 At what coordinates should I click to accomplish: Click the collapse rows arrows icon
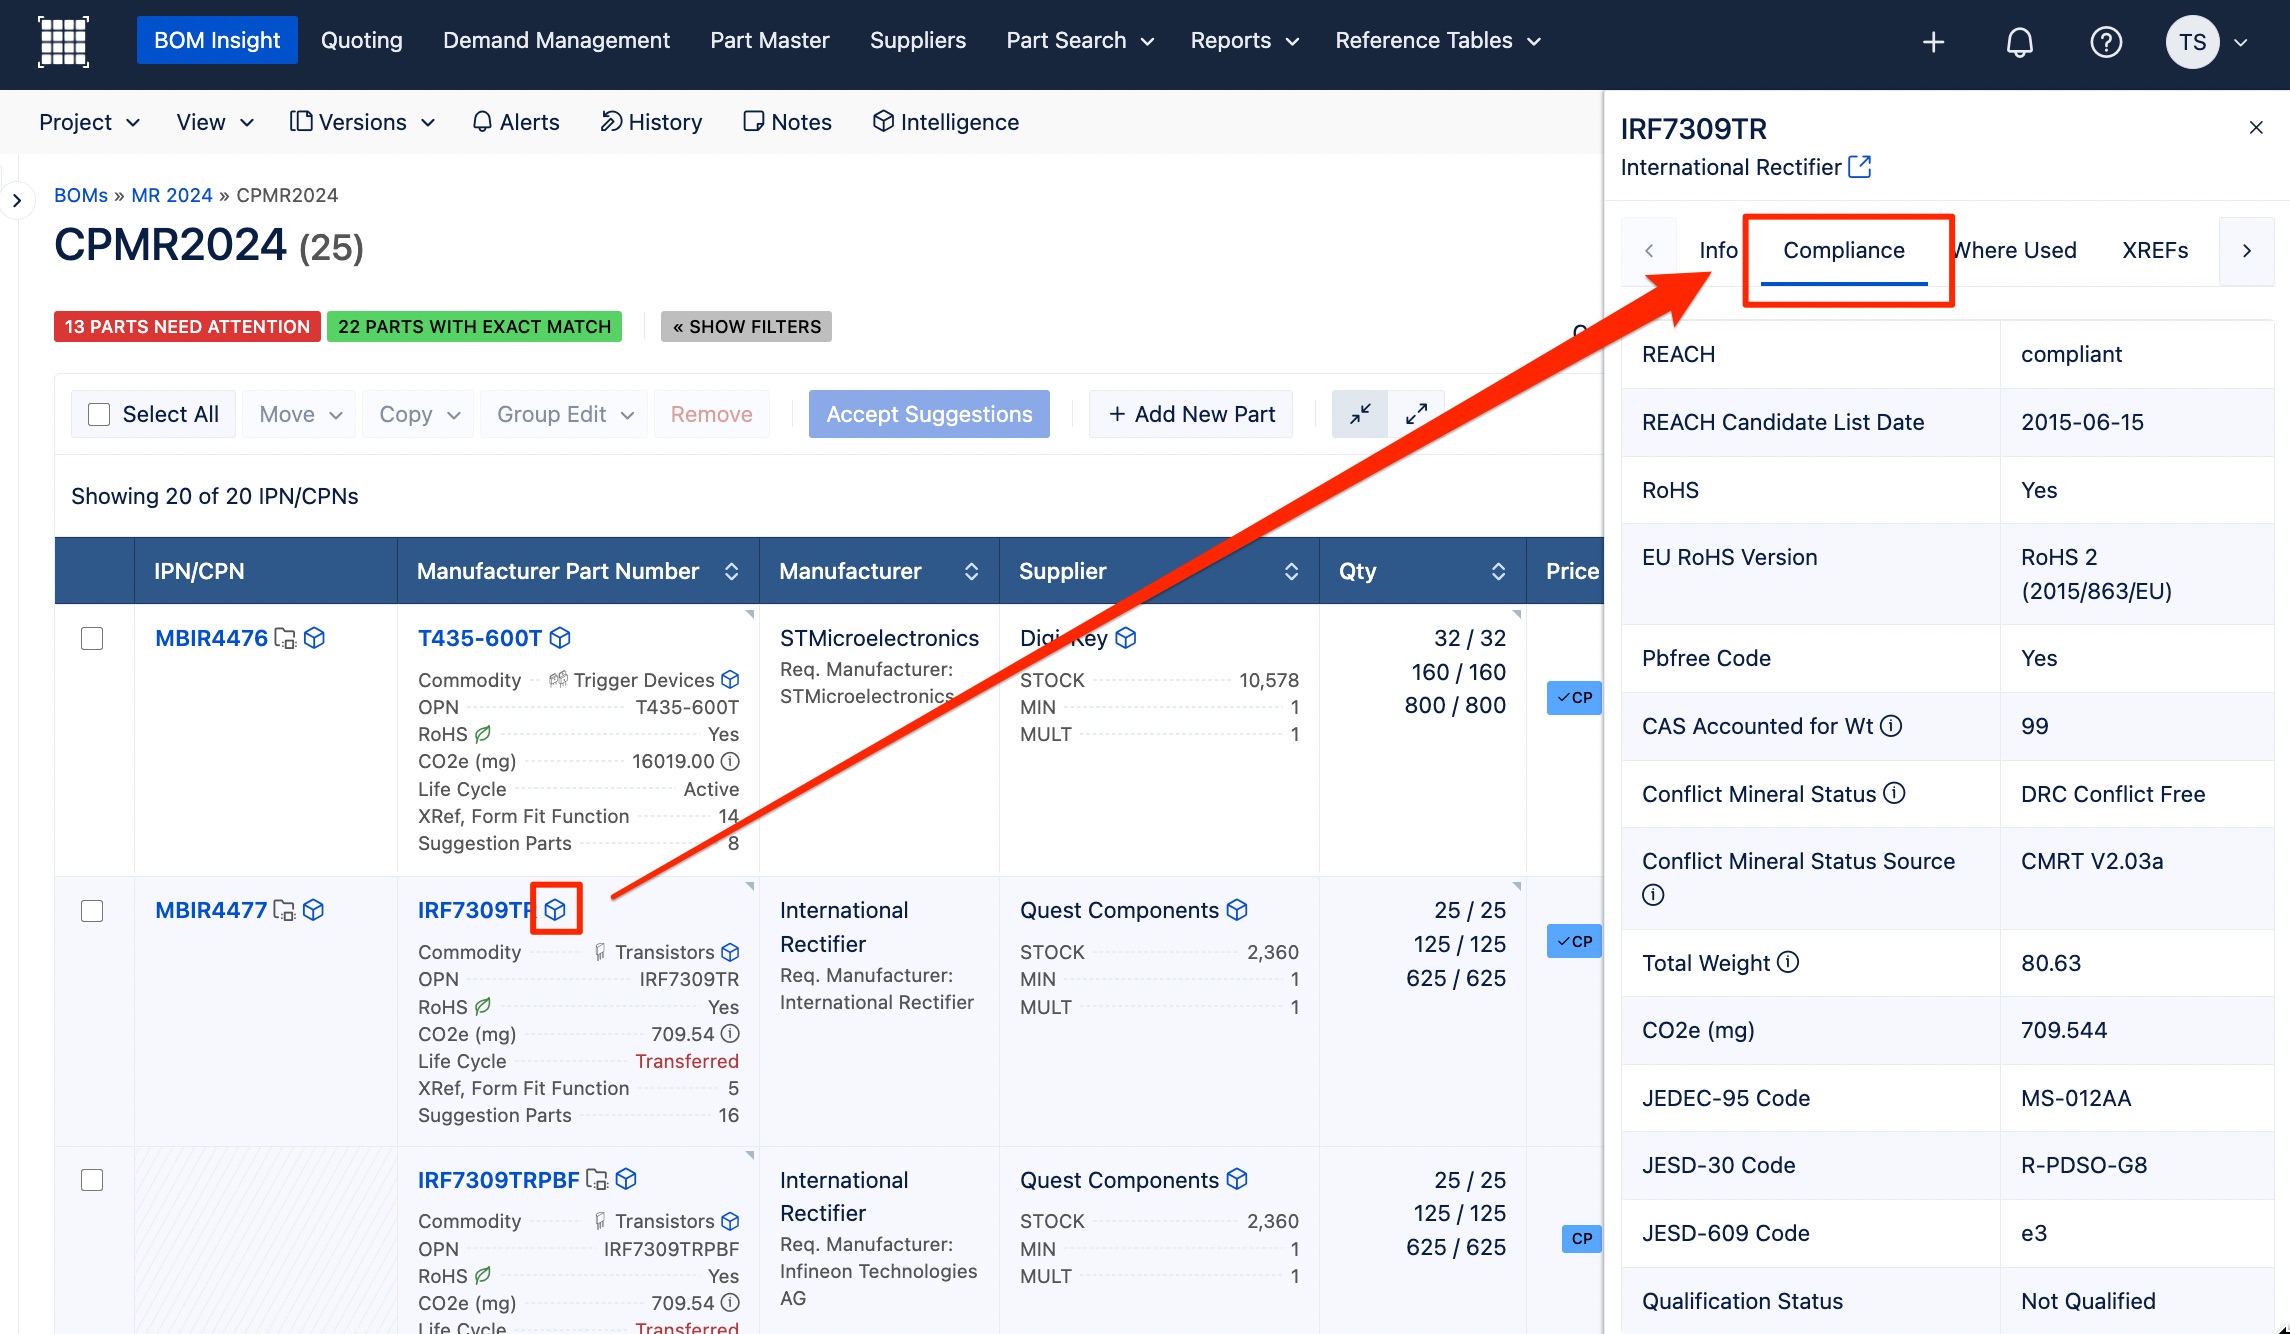point(1360,414)
